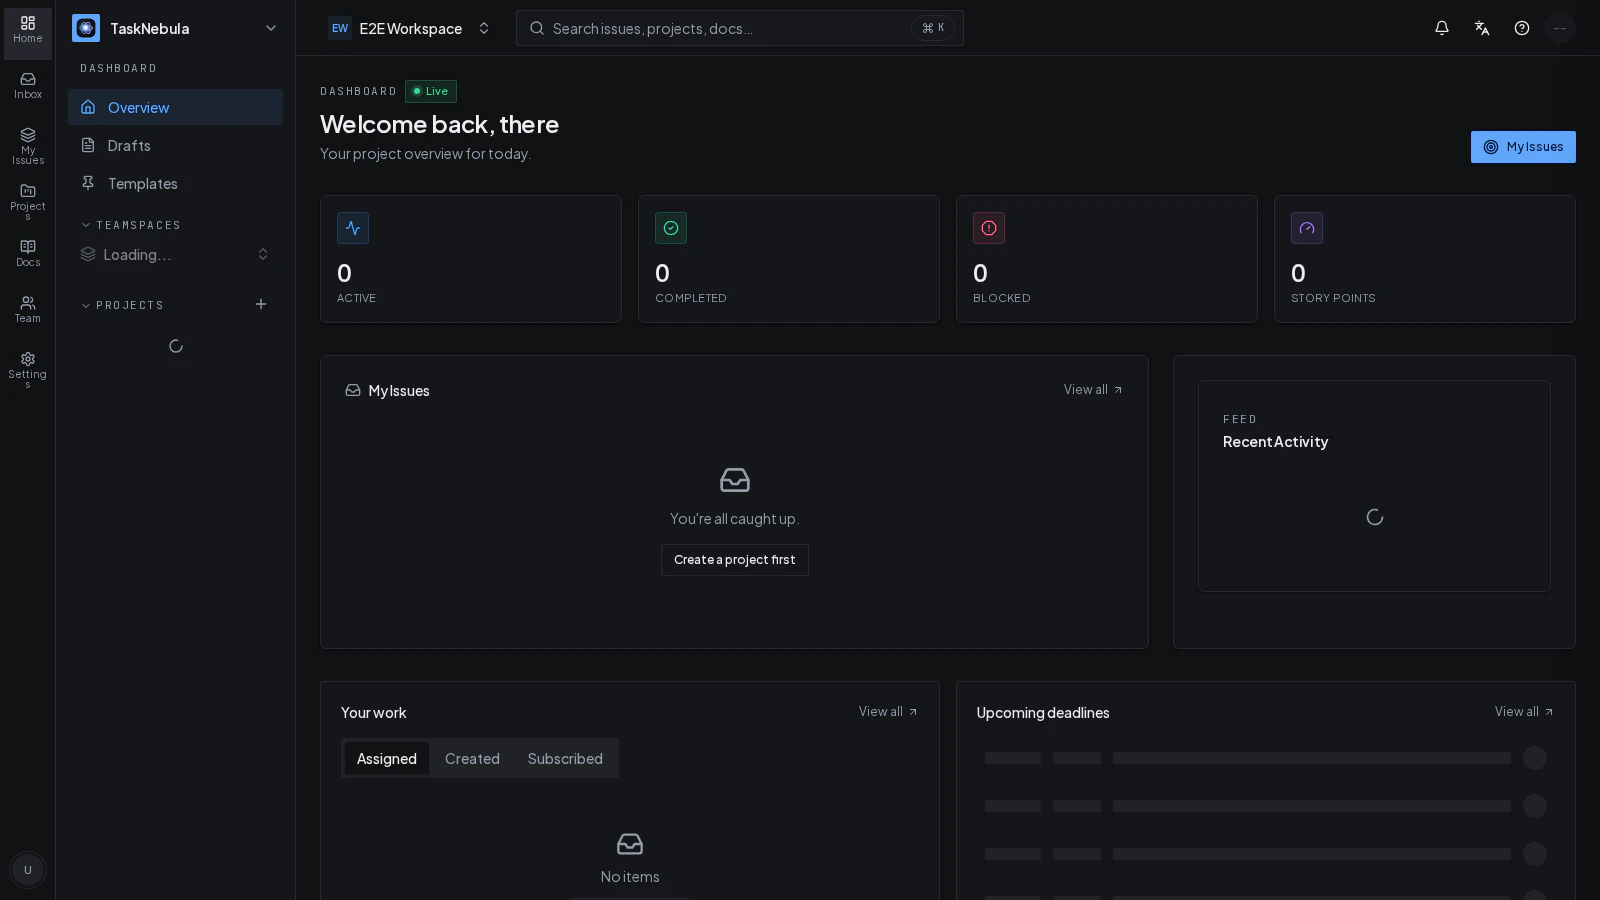Click the Active stat card
Image resolution: width=1600 pixels, height=900 pixels.
pos(471,259)
